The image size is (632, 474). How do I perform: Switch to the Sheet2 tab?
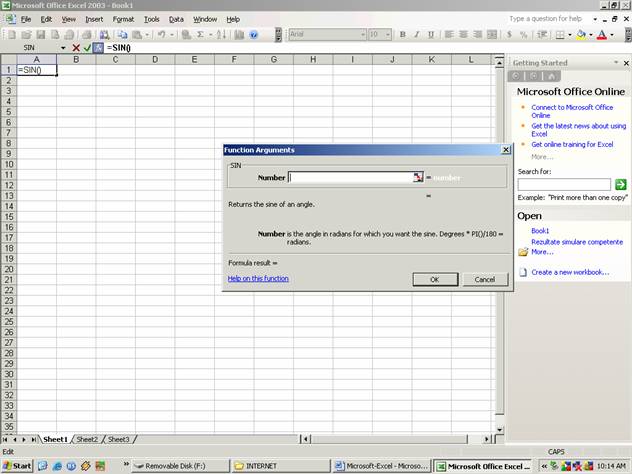click(87, 439)
